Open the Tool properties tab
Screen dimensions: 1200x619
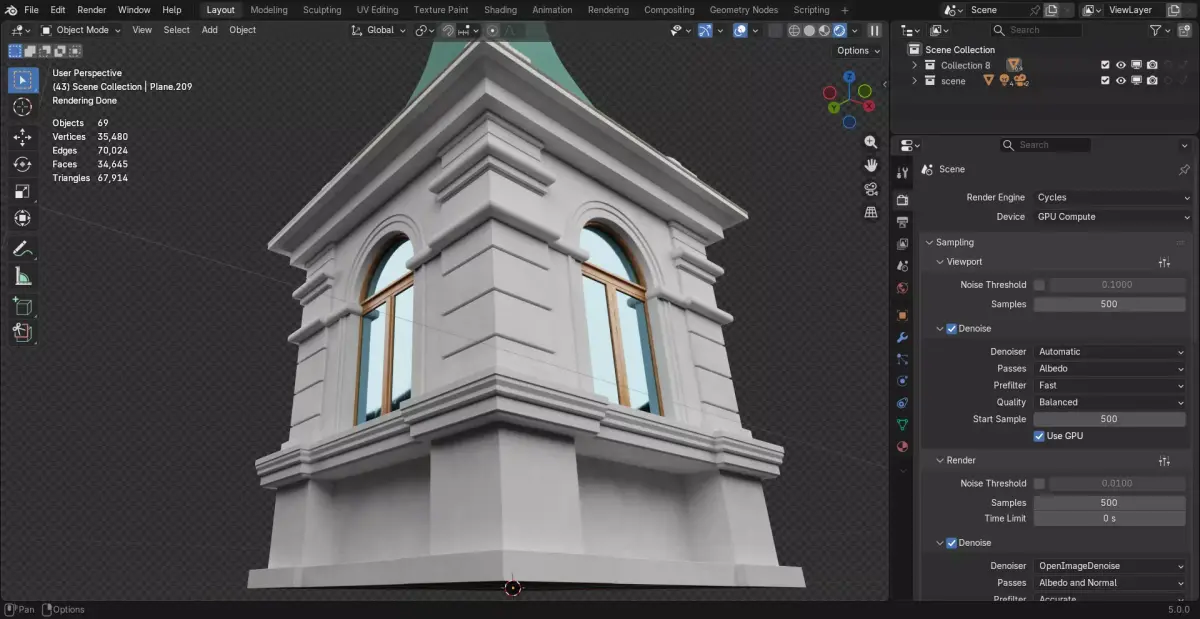902,173
